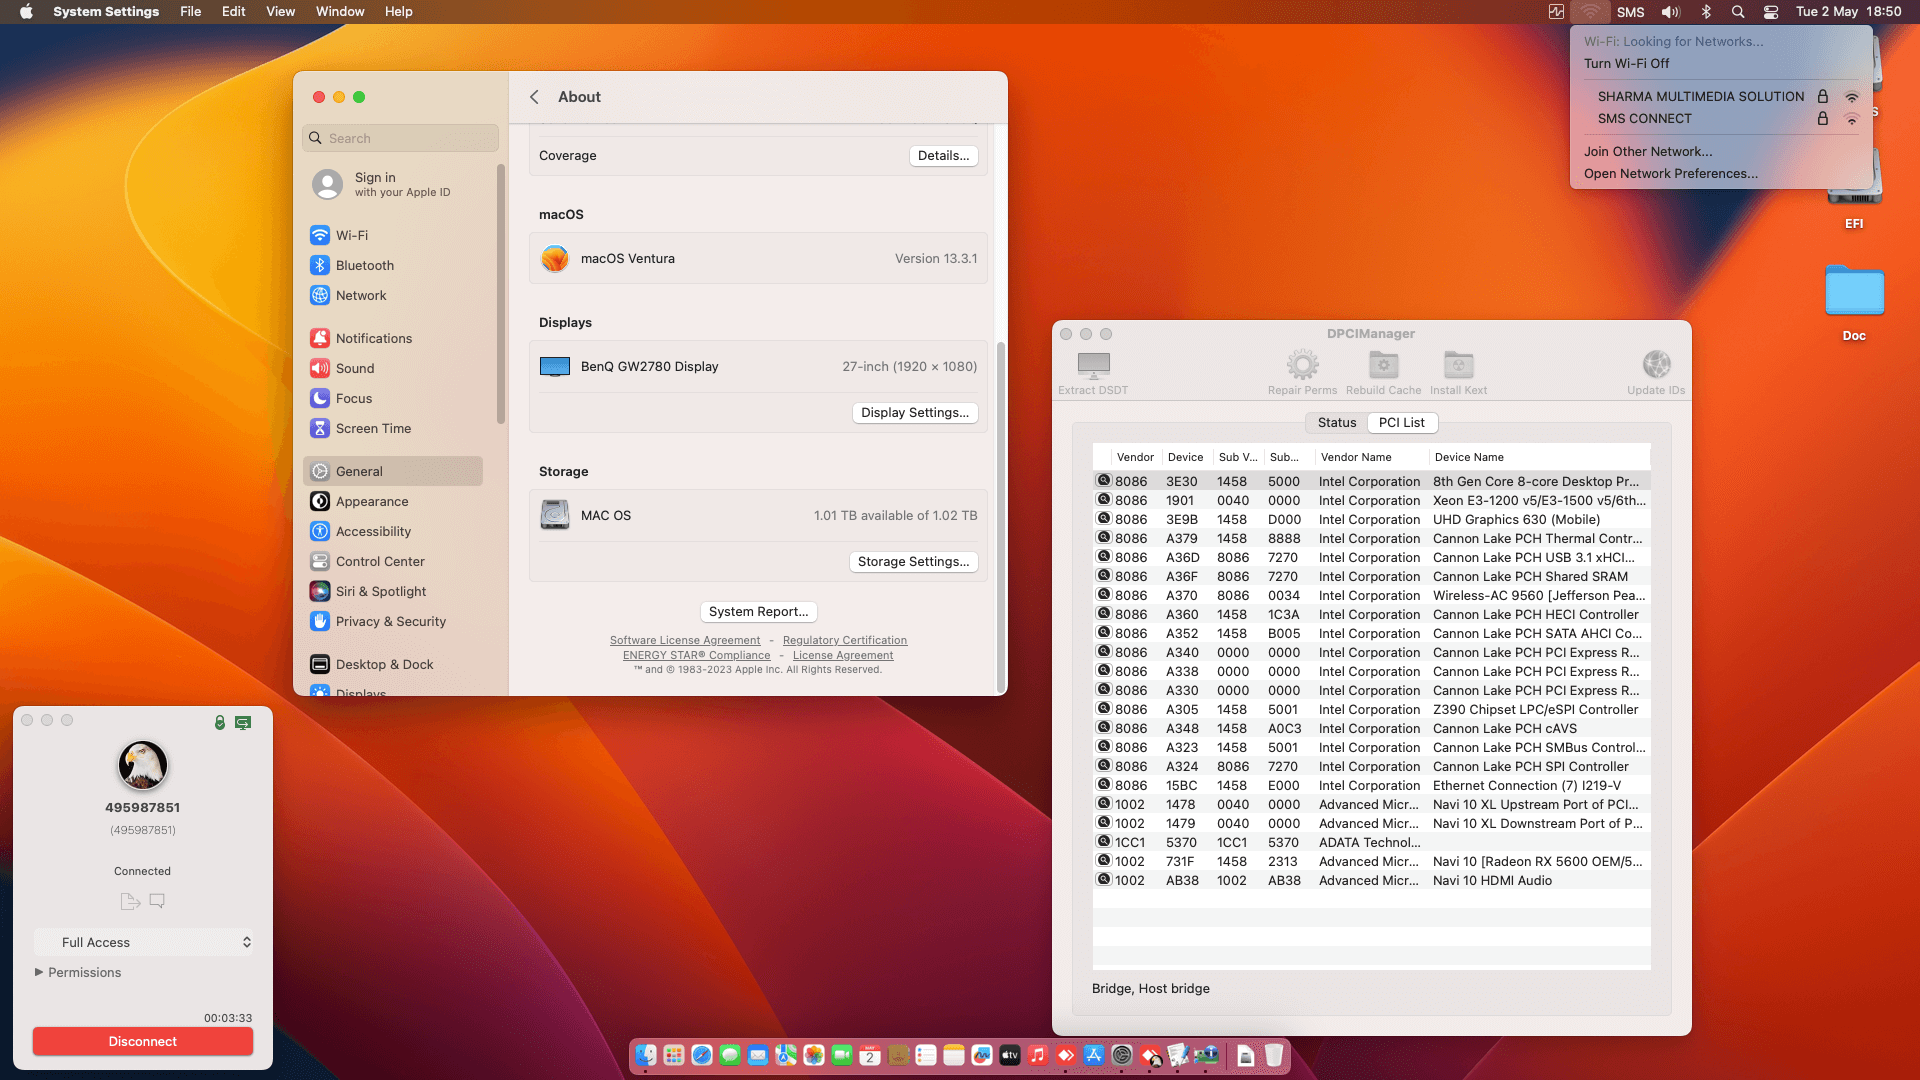Open Launchpad from the Dock
The width and height of the screenshot is (1920, 1080).
click(674, 1055)
